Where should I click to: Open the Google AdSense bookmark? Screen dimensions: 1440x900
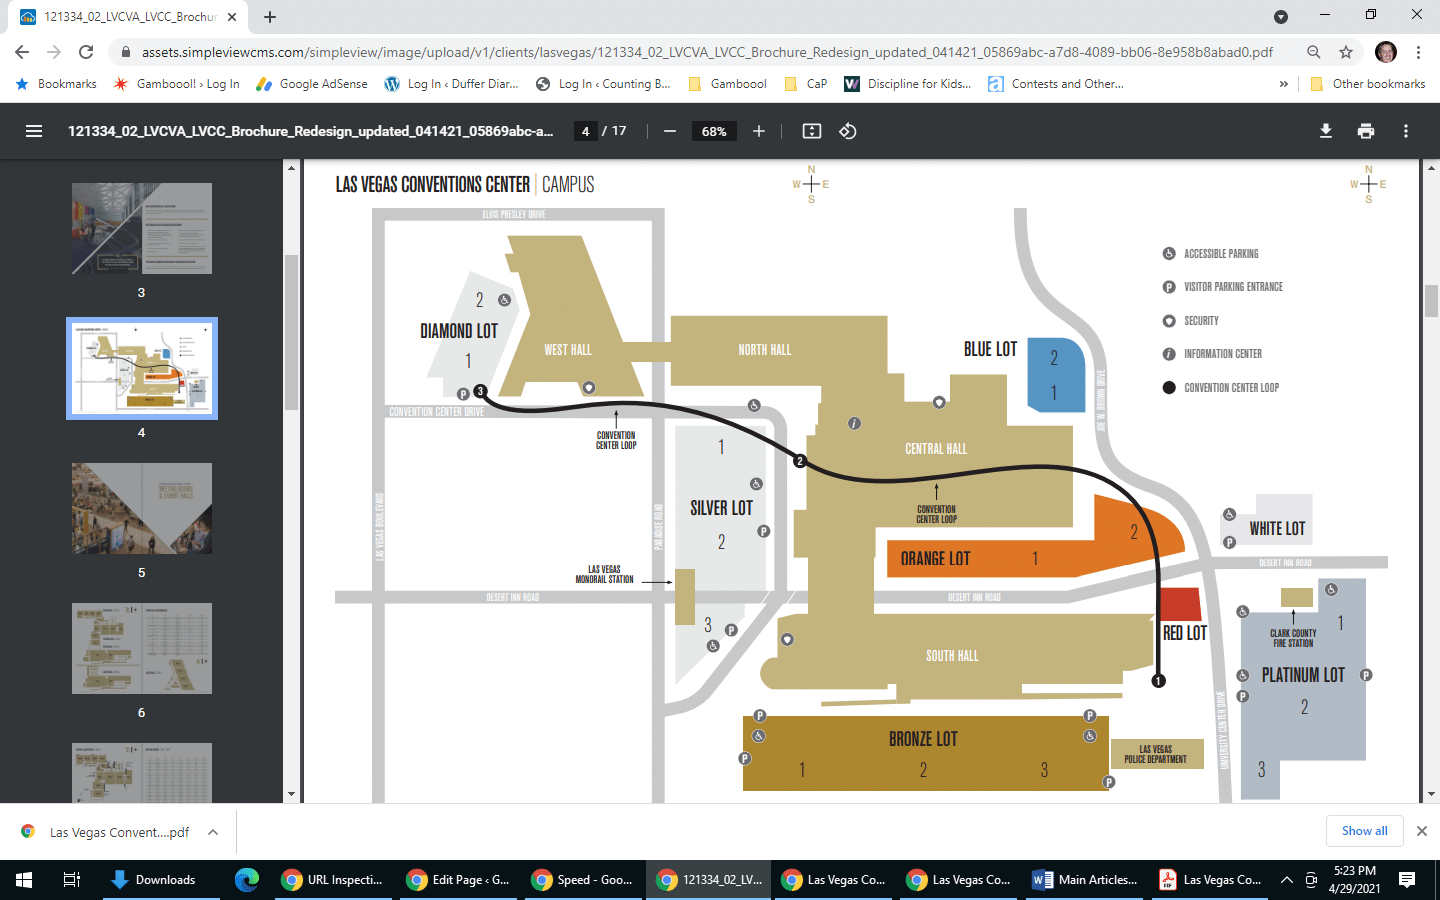click(x=312, y=84)
